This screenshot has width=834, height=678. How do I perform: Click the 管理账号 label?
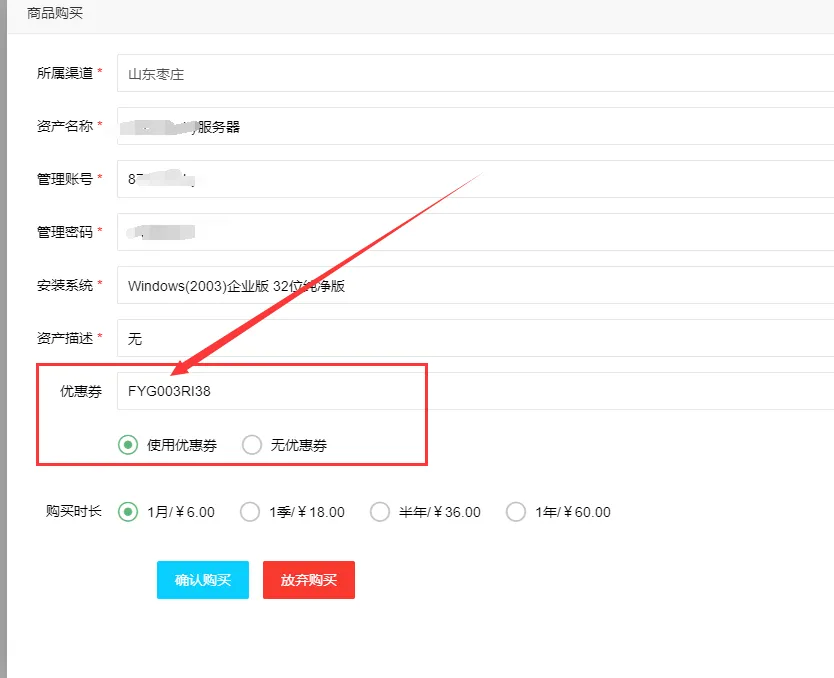coord(65,179)
